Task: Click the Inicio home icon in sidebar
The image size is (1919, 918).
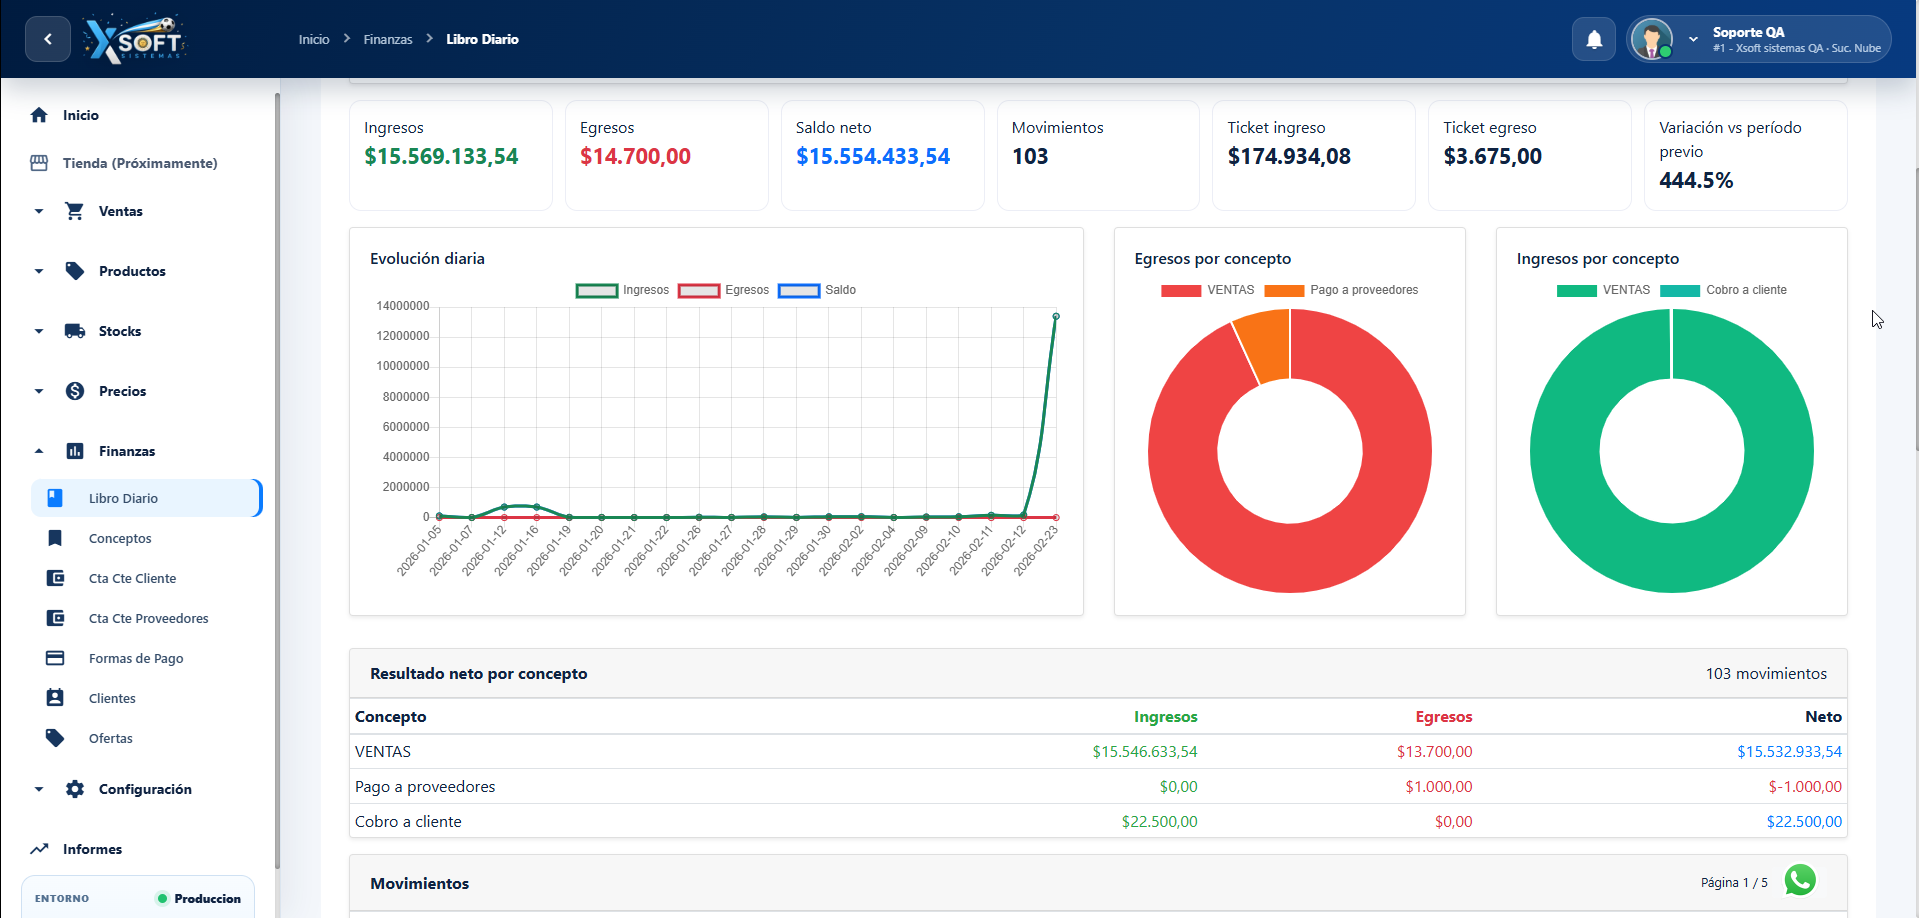Action: pyautogui.click(x=39, y=115)
